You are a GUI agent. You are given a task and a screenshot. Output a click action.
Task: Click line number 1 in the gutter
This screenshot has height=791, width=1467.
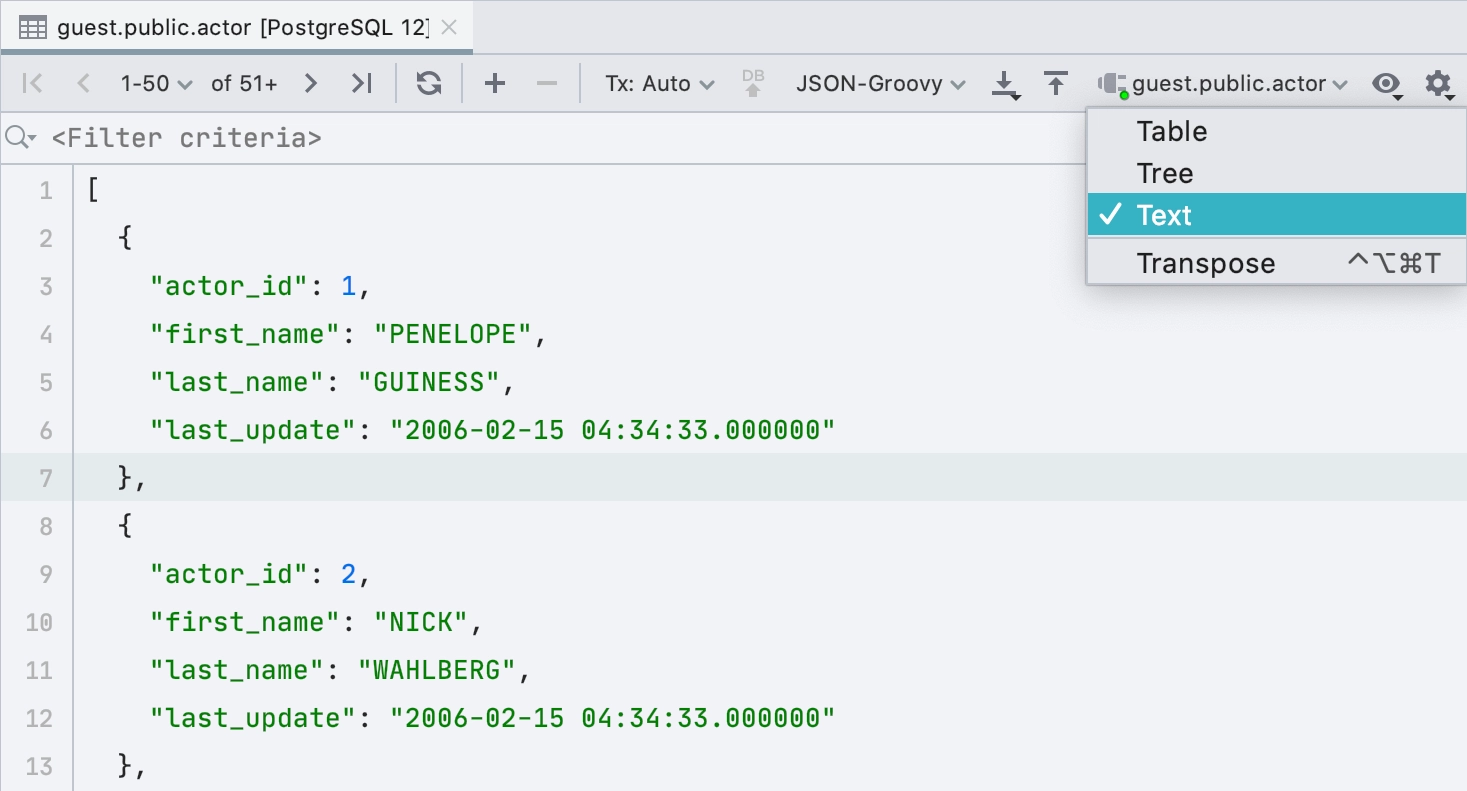tap(46, 190)
